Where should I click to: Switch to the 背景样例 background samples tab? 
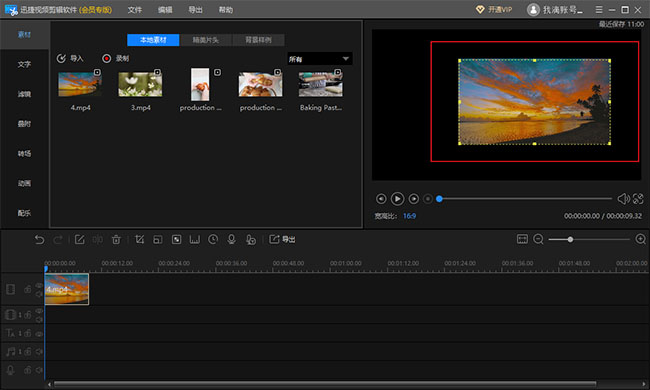(x=259, y=40)
